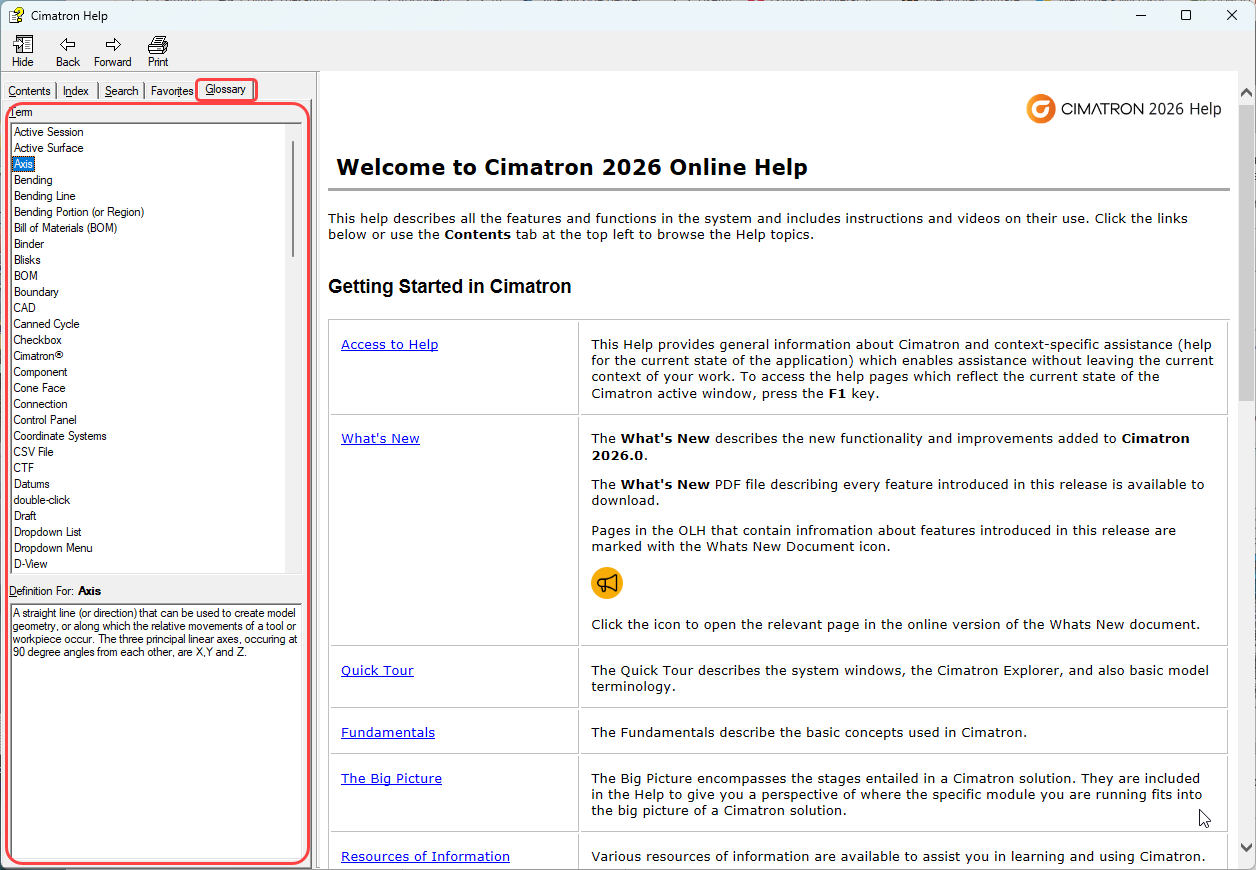
Task: Click the help page scroll-down arrow
Action: click(x=1246, y=847)
